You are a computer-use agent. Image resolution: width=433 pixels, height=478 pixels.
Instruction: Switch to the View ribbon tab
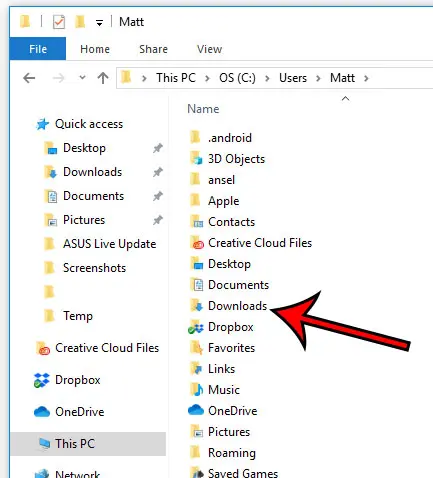tap(209, 49)
